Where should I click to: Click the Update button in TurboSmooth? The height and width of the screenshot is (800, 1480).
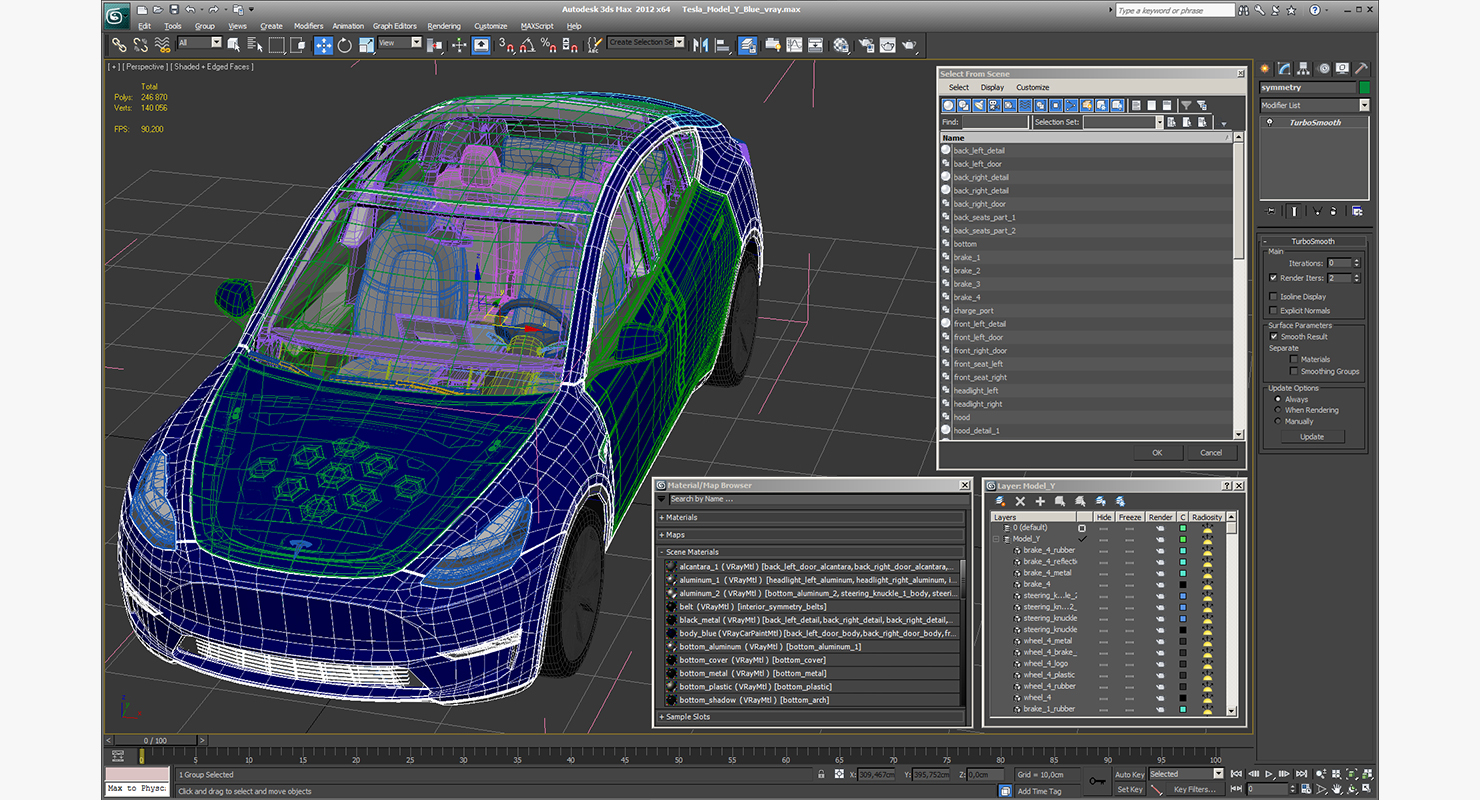(x=1312, y=437)
